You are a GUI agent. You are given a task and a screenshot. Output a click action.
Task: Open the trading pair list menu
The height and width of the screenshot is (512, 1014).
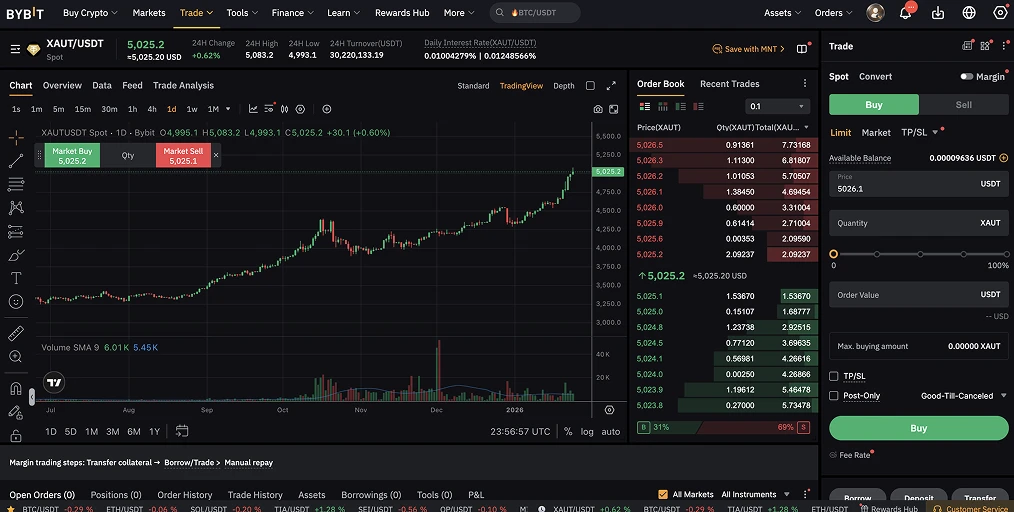click(16, 49)
